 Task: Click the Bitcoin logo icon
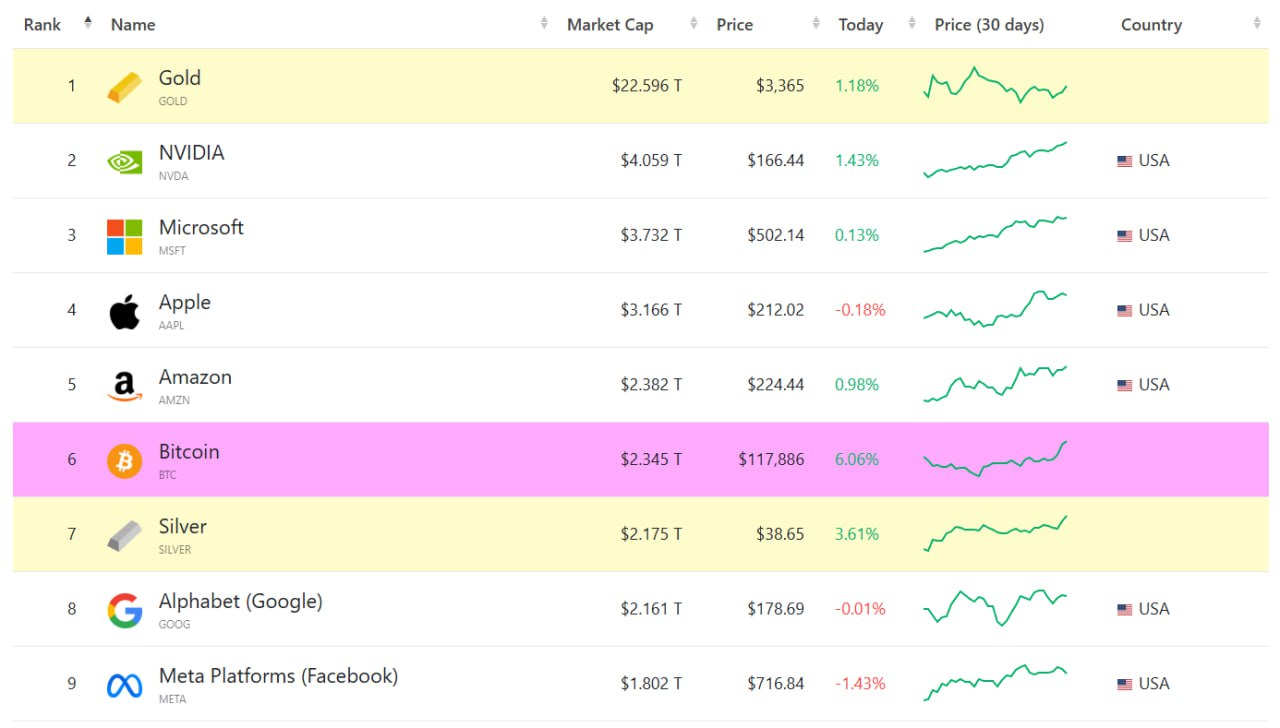(x=125, y=460)
